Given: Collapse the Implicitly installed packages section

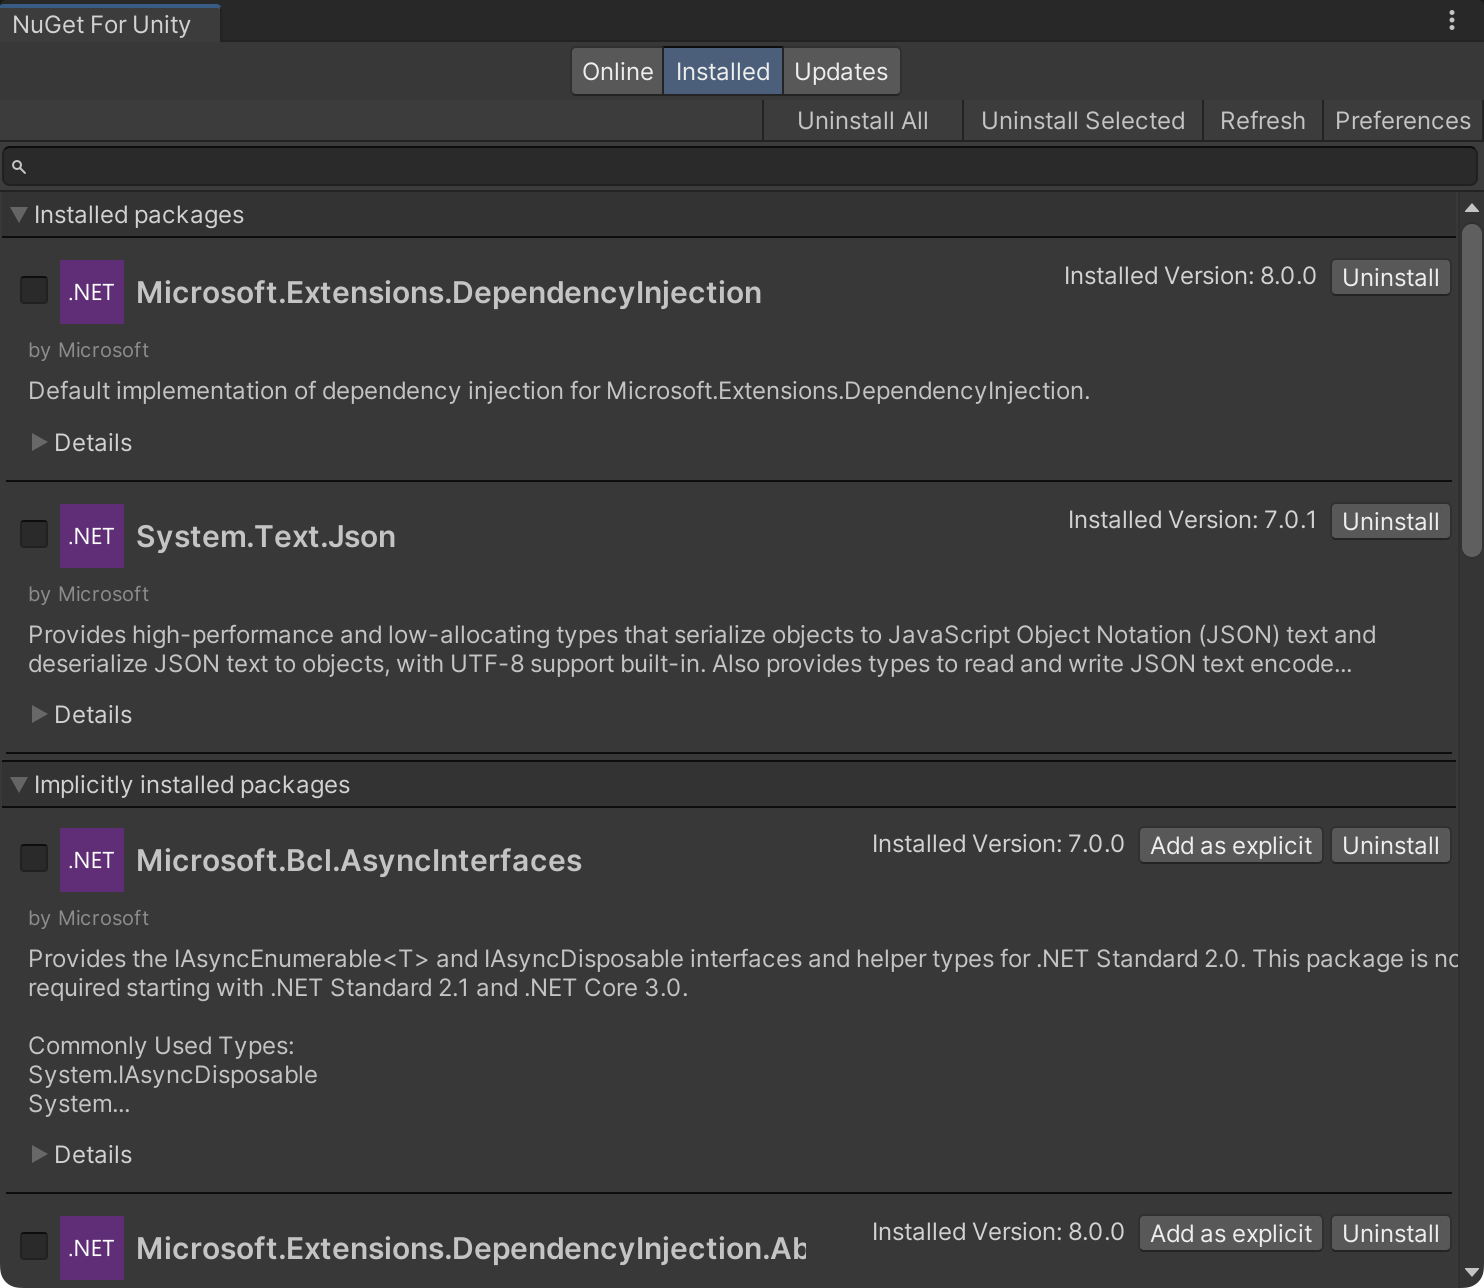Looking at the screenshot, I should coord(17,784).
